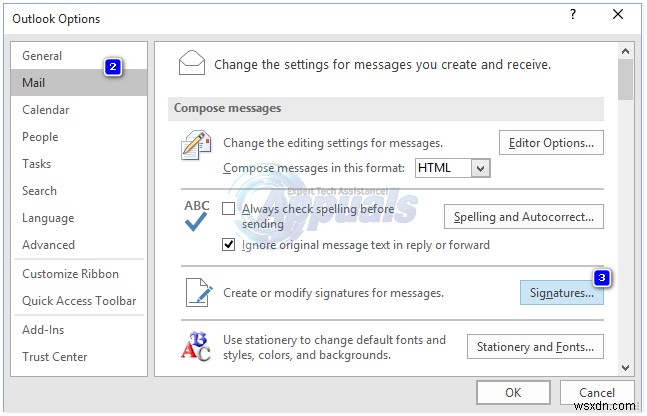Go to the Tasks category
Viewport: 647px width, 416px height.
coord(79,164)
